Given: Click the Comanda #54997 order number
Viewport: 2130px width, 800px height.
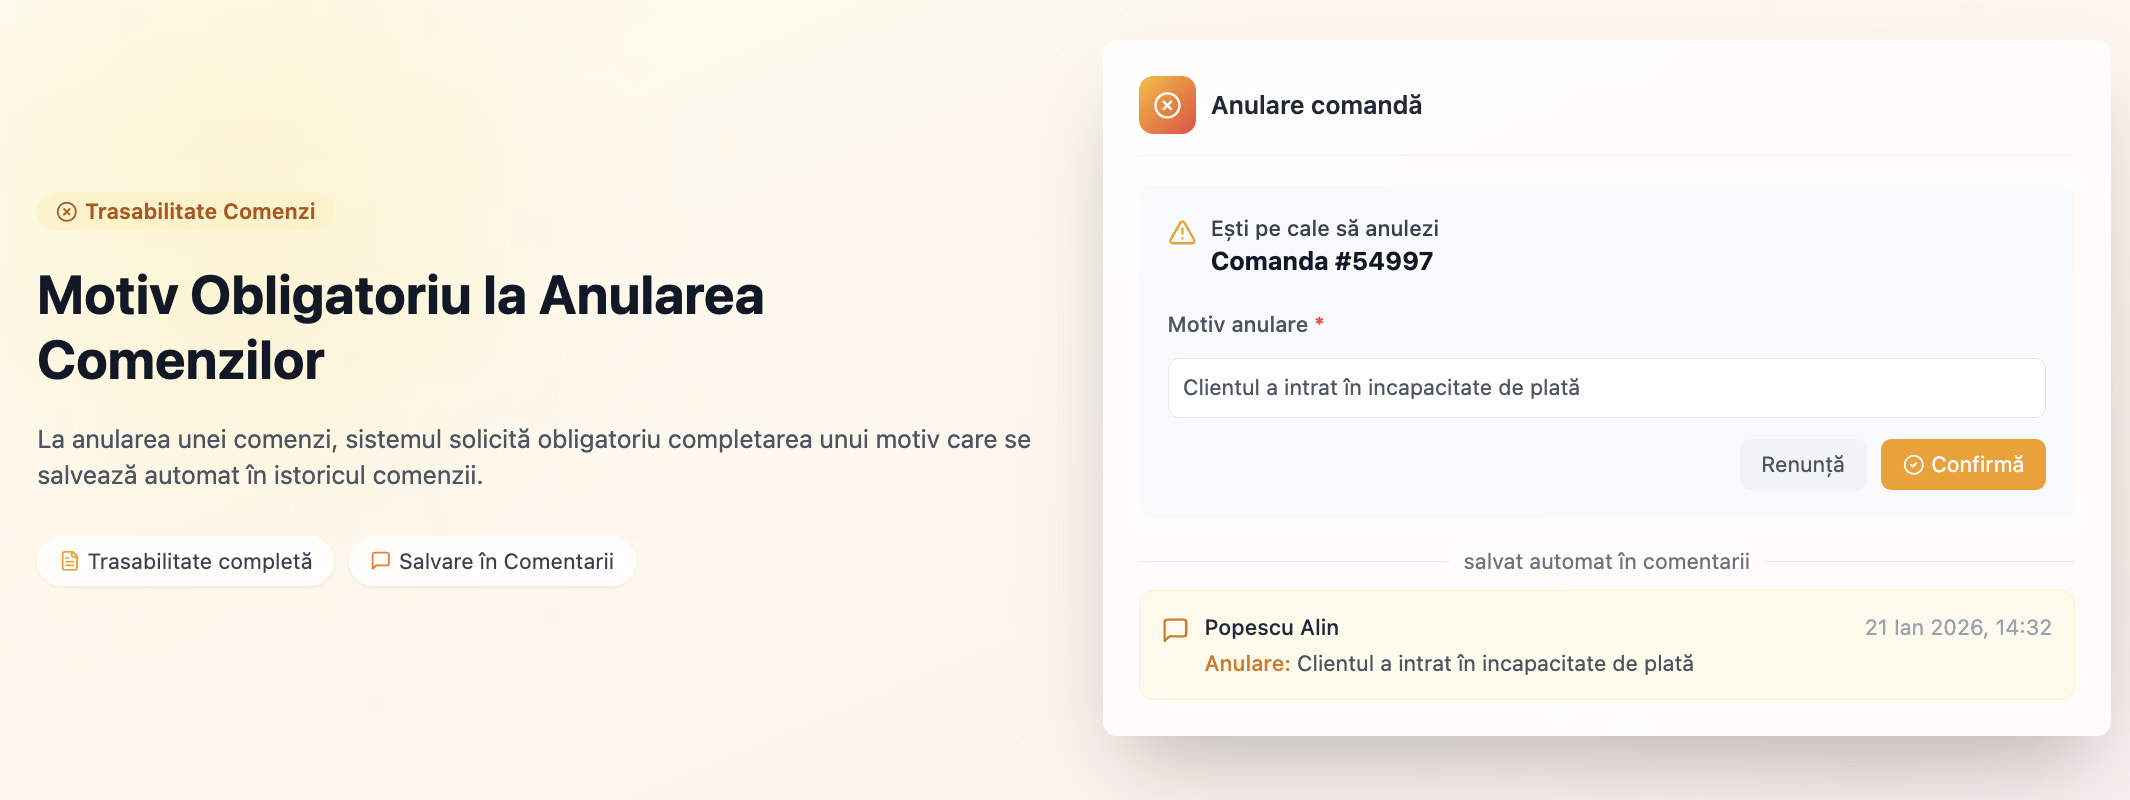Looking at the screenshot, I should tap(1321, 262).
